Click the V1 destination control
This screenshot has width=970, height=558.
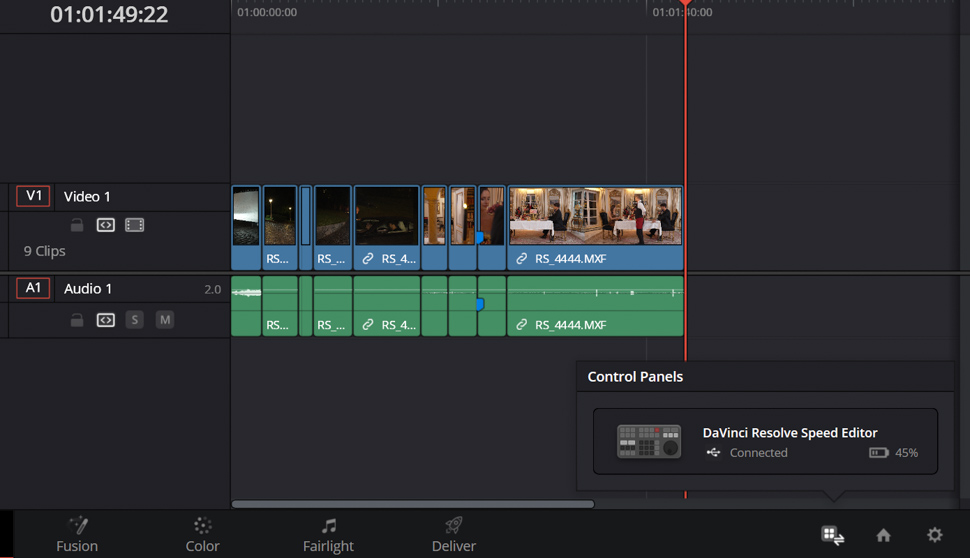coord(33,196)
